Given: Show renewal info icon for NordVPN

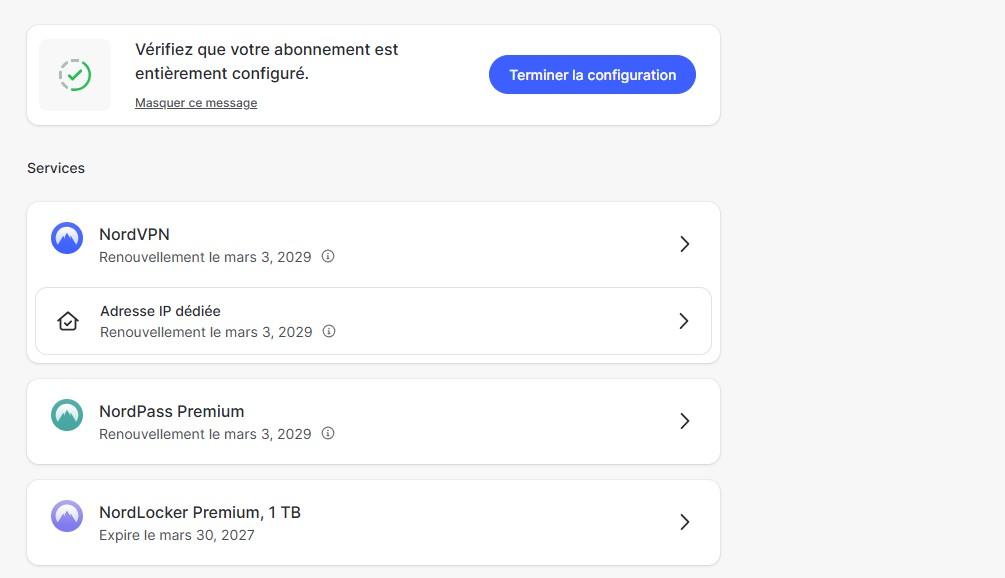Looking at the screenshot, I should (328, 256).
